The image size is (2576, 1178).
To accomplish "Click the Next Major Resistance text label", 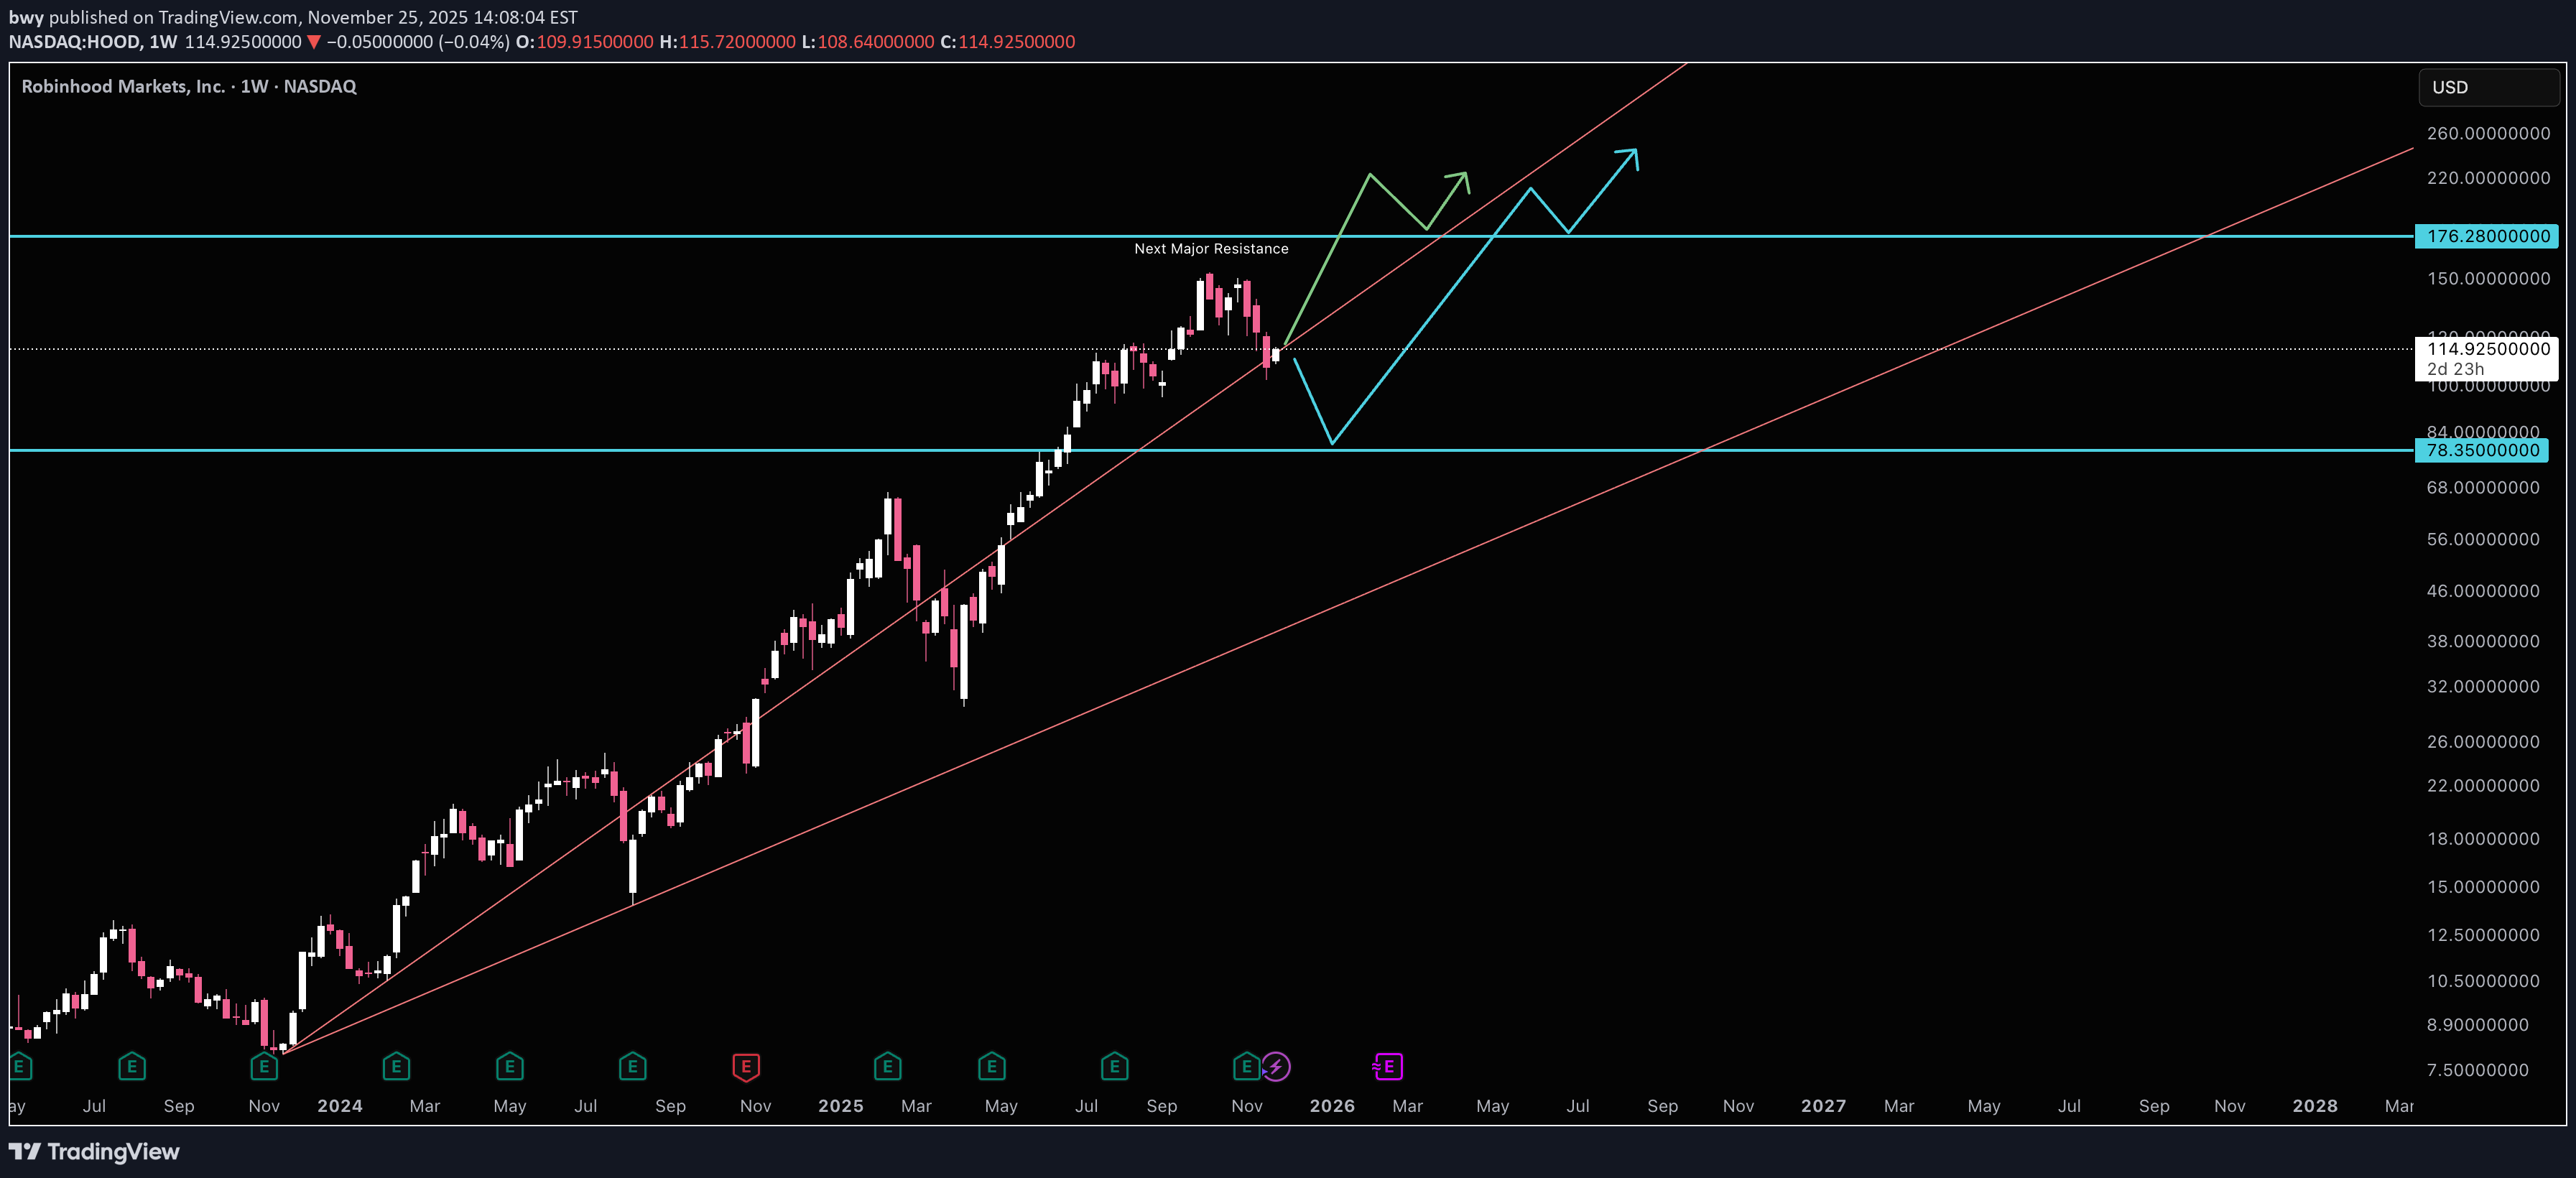I will (1211, 248).
